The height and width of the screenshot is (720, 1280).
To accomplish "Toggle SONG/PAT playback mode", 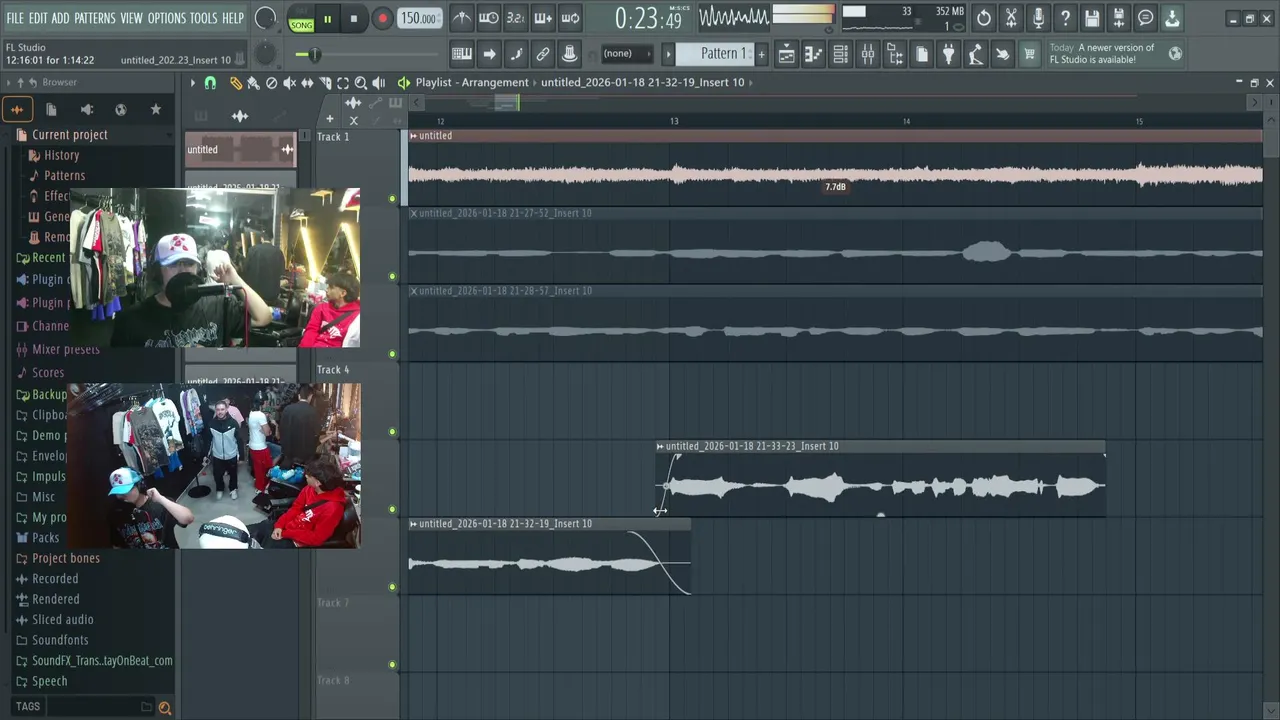I will [x=301, y=19].
